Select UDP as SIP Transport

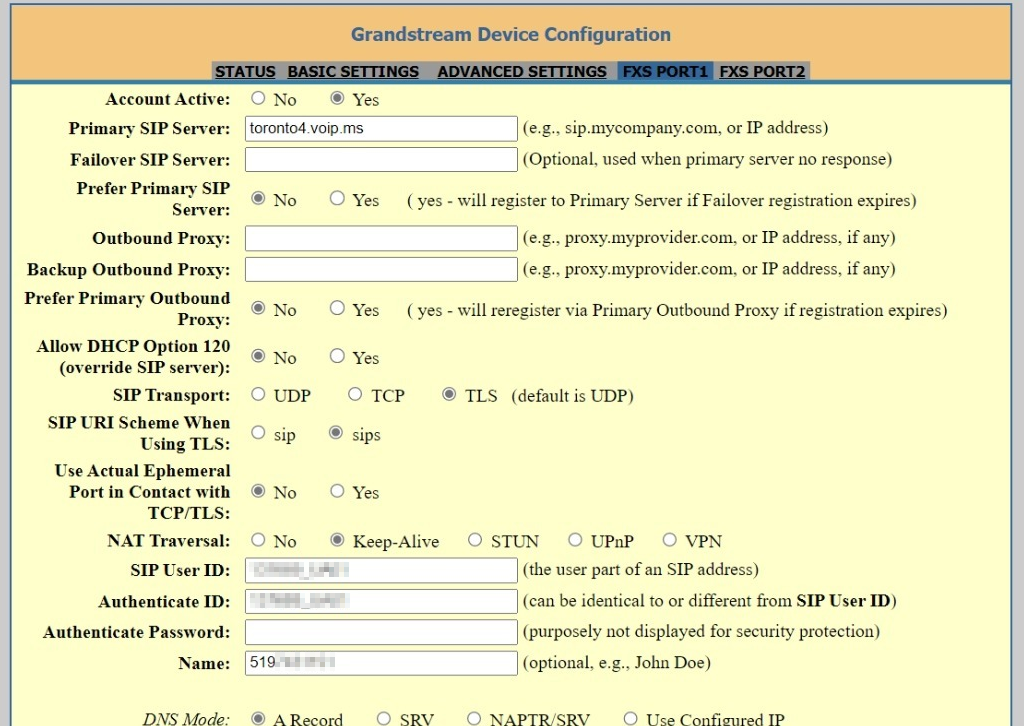259,394
